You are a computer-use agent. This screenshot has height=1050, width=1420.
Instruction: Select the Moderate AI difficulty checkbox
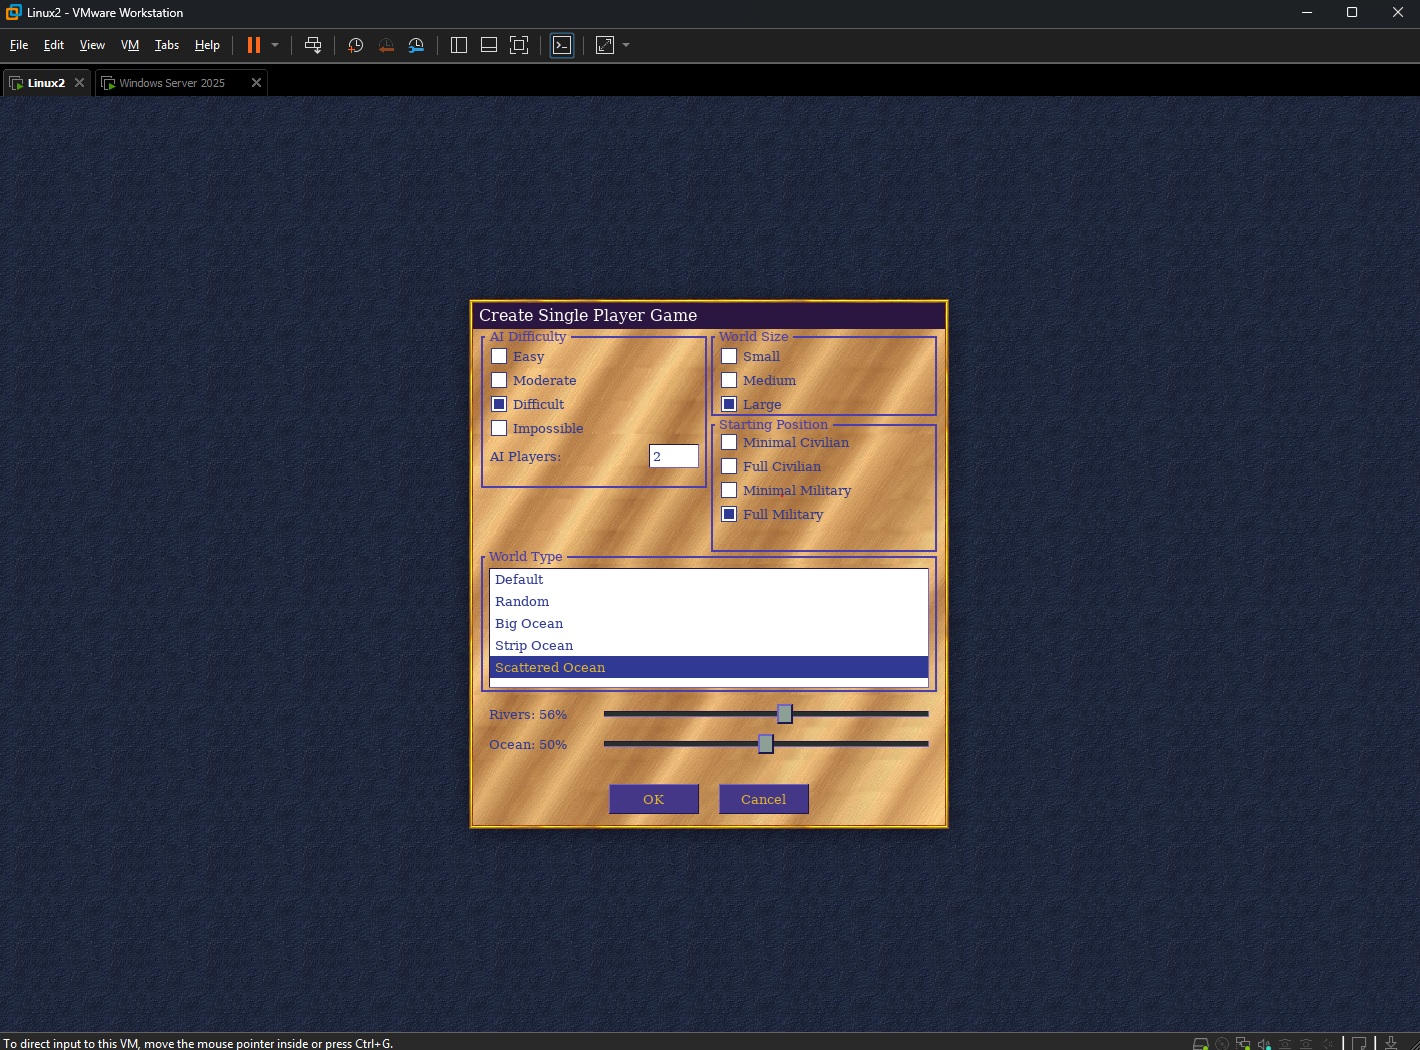(499, 380)
